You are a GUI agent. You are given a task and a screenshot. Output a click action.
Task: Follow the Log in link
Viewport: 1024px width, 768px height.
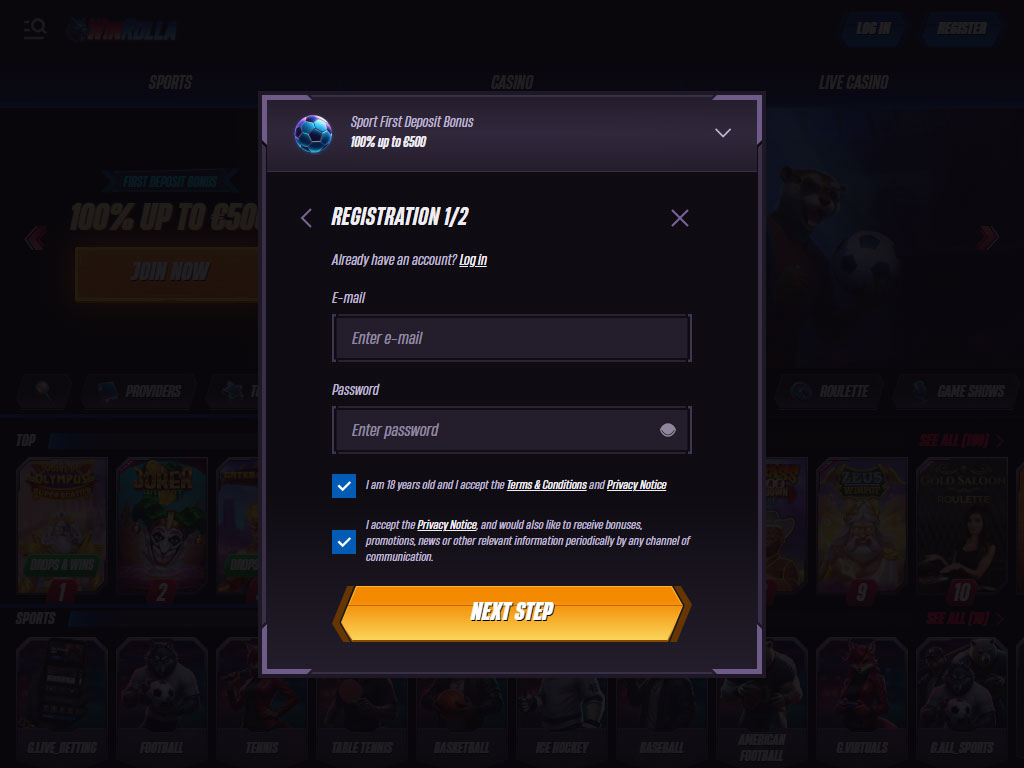[473, 260]
